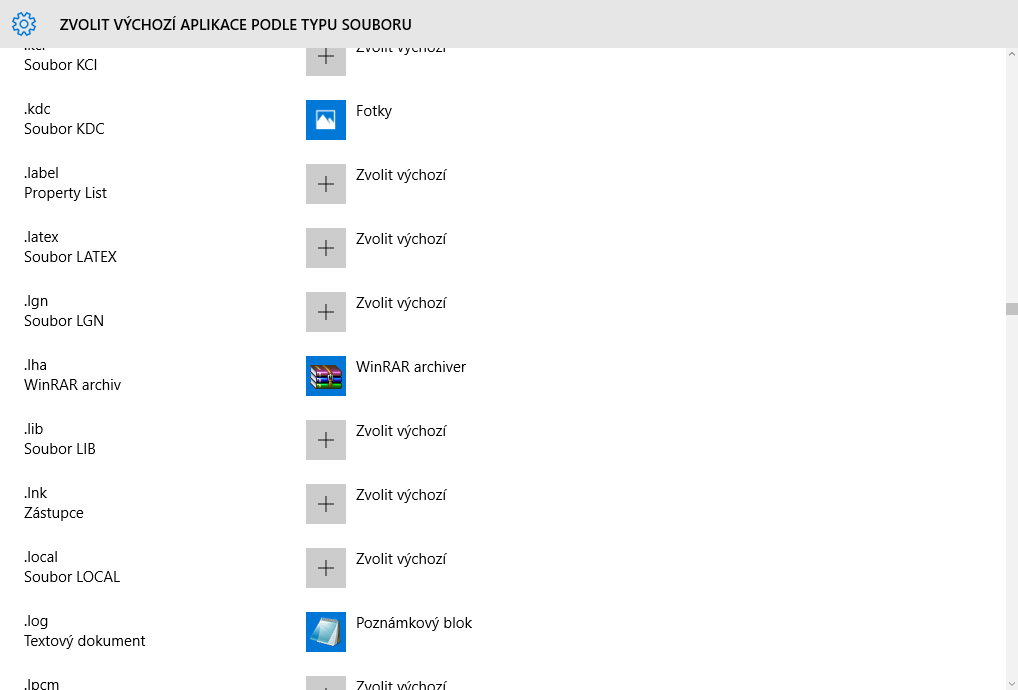Click the plus icon for .lgn extension
The height and width of the screenshot is (690, 1018).
pyautogui.click(x=326, y=312)
